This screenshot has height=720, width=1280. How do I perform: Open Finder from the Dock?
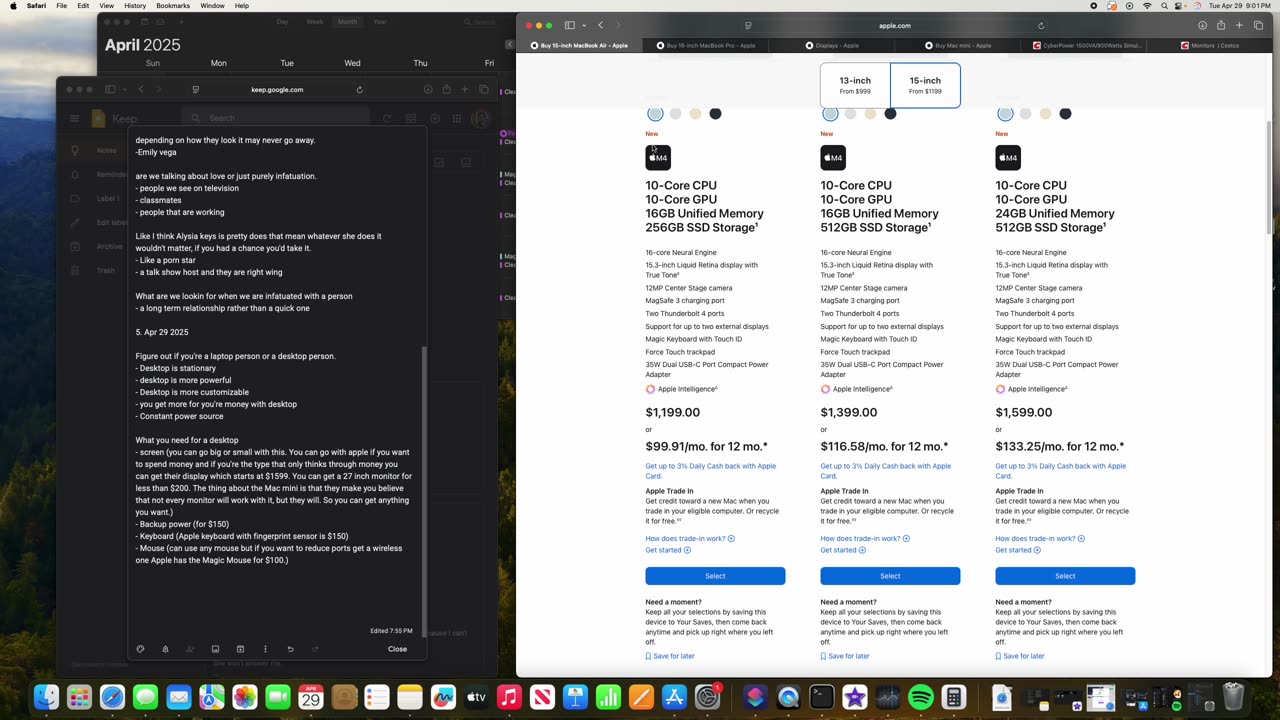[46, 697]
